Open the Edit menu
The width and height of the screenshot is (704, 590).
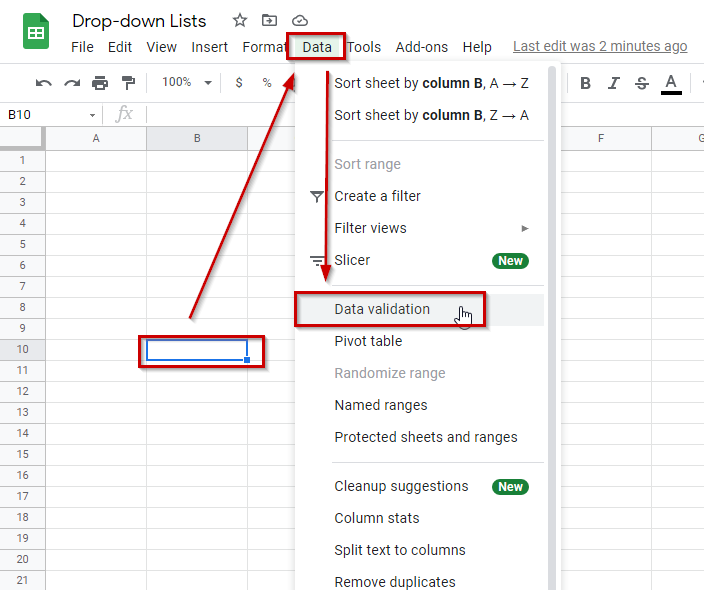pos(120,47)
